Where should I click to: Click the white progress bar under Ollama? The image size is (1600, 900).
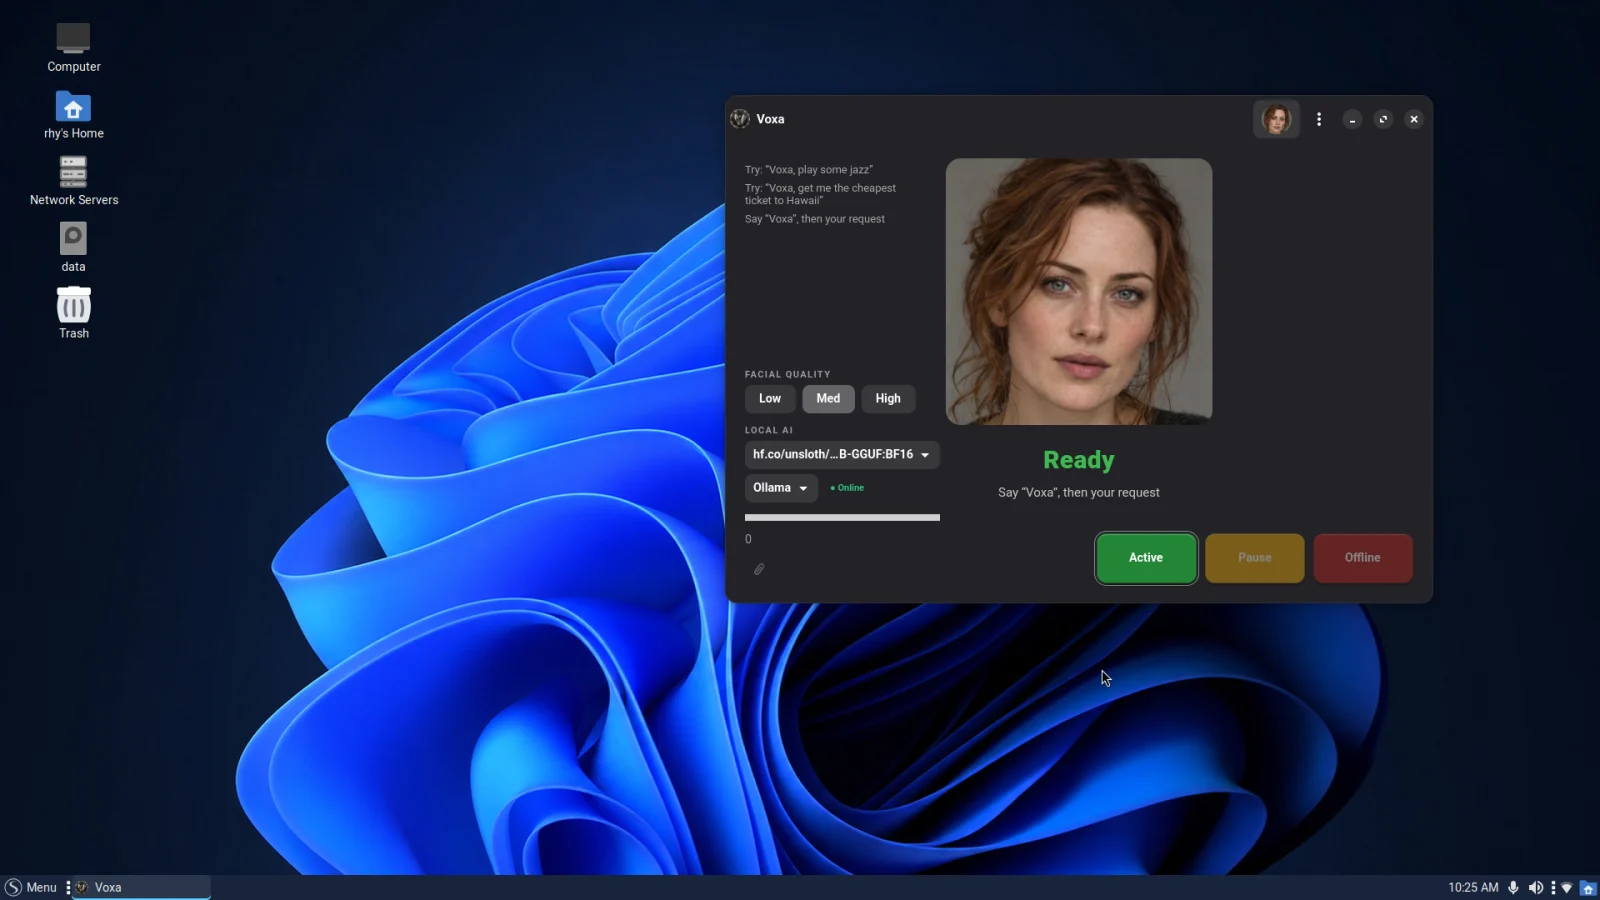[x=842, y=518]
